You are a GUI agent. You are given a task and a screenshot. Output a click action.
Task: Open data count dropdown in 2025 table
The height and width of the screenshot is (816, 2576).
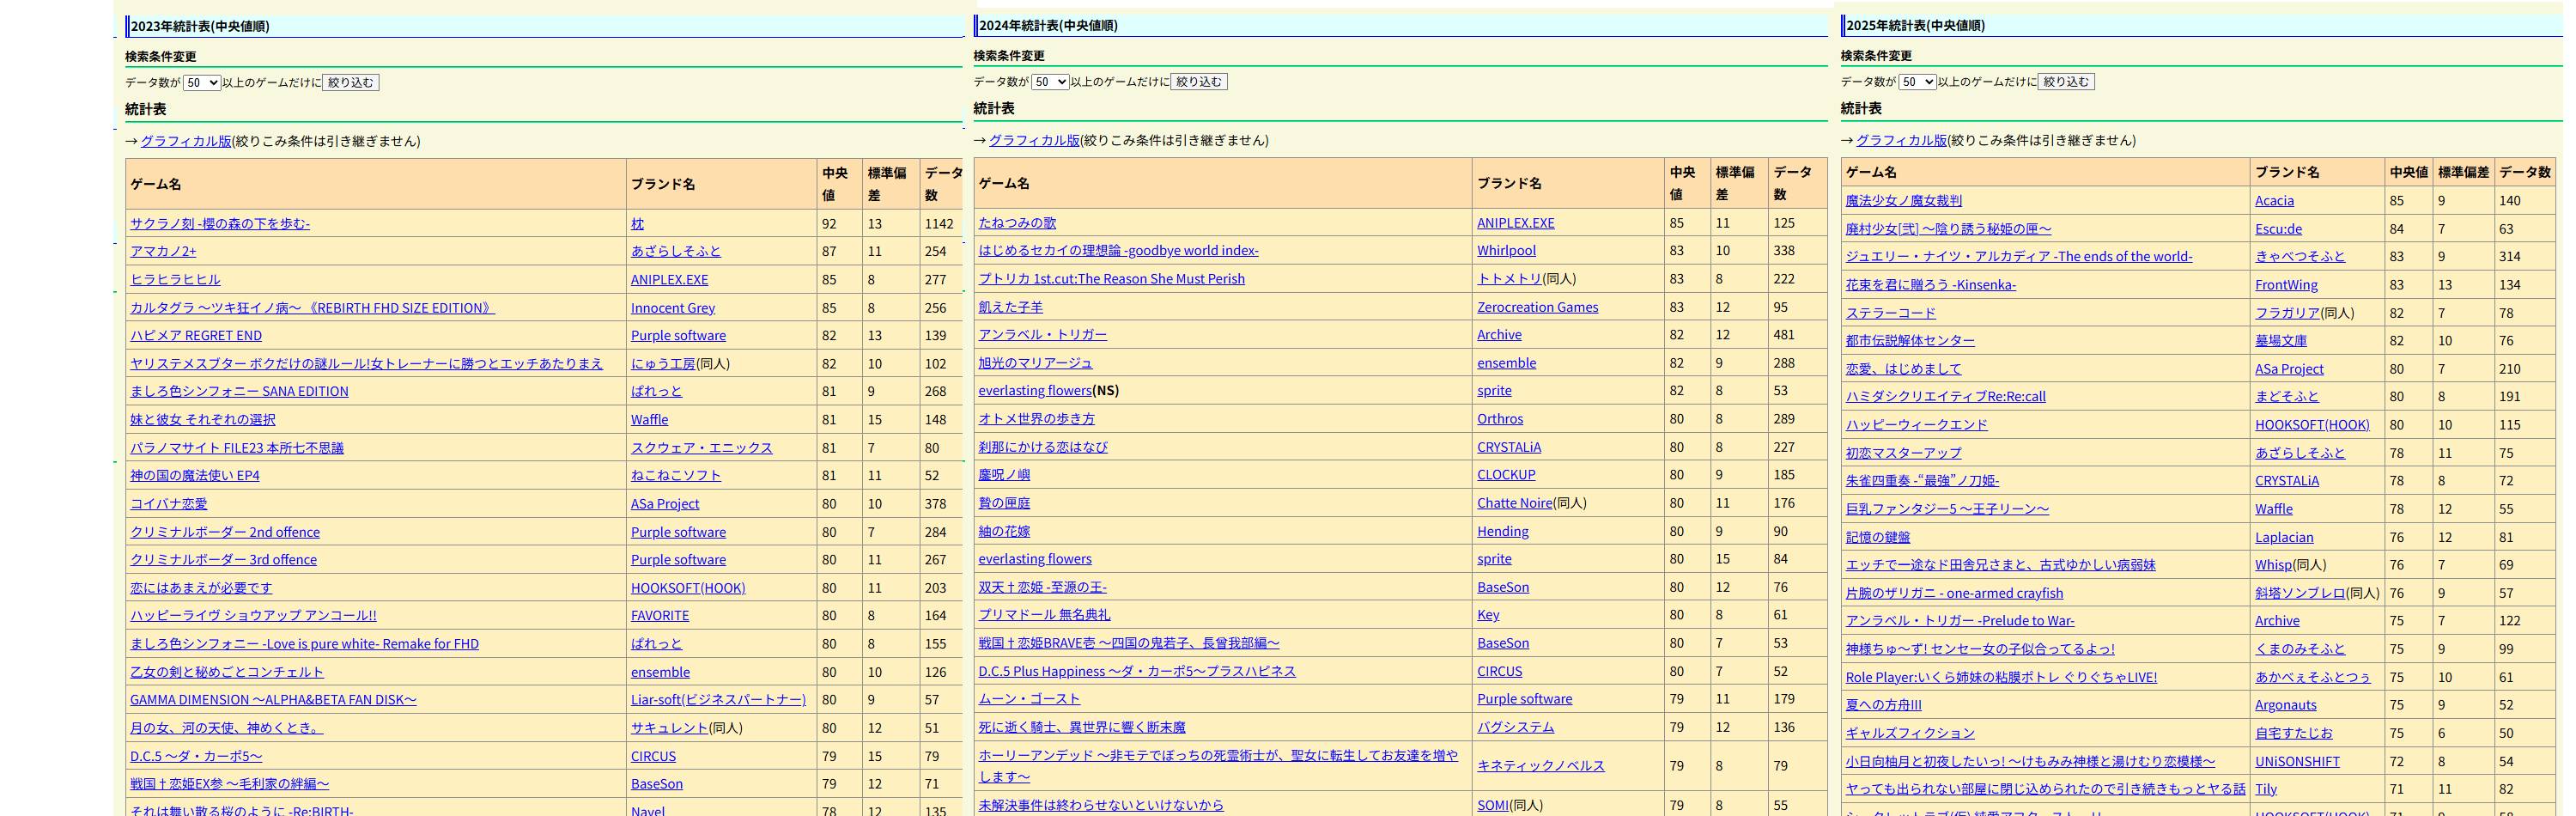1917,82
